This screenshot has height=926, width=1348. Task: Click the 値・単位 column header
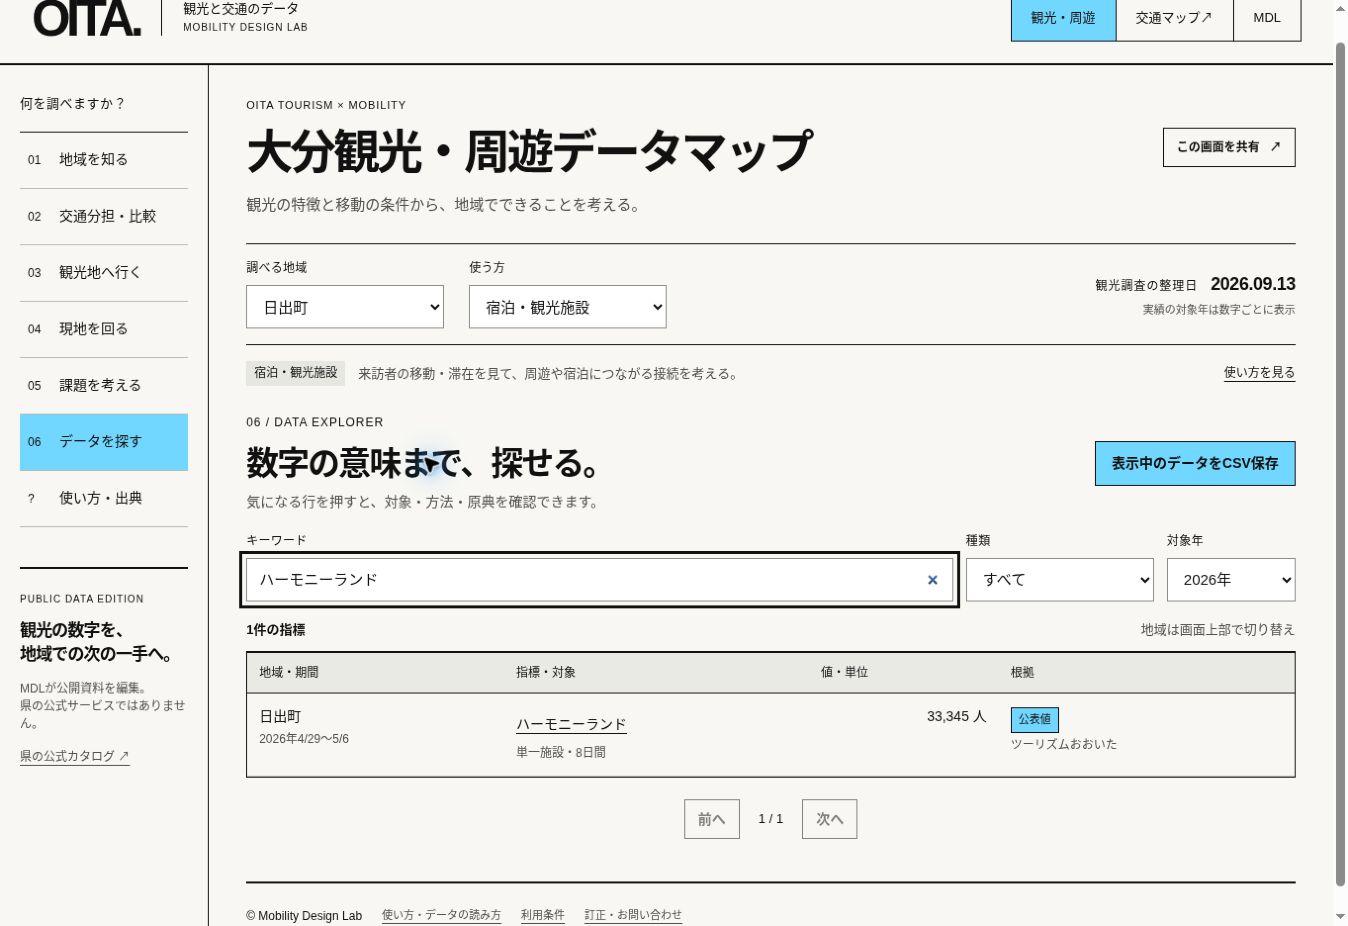844,673
